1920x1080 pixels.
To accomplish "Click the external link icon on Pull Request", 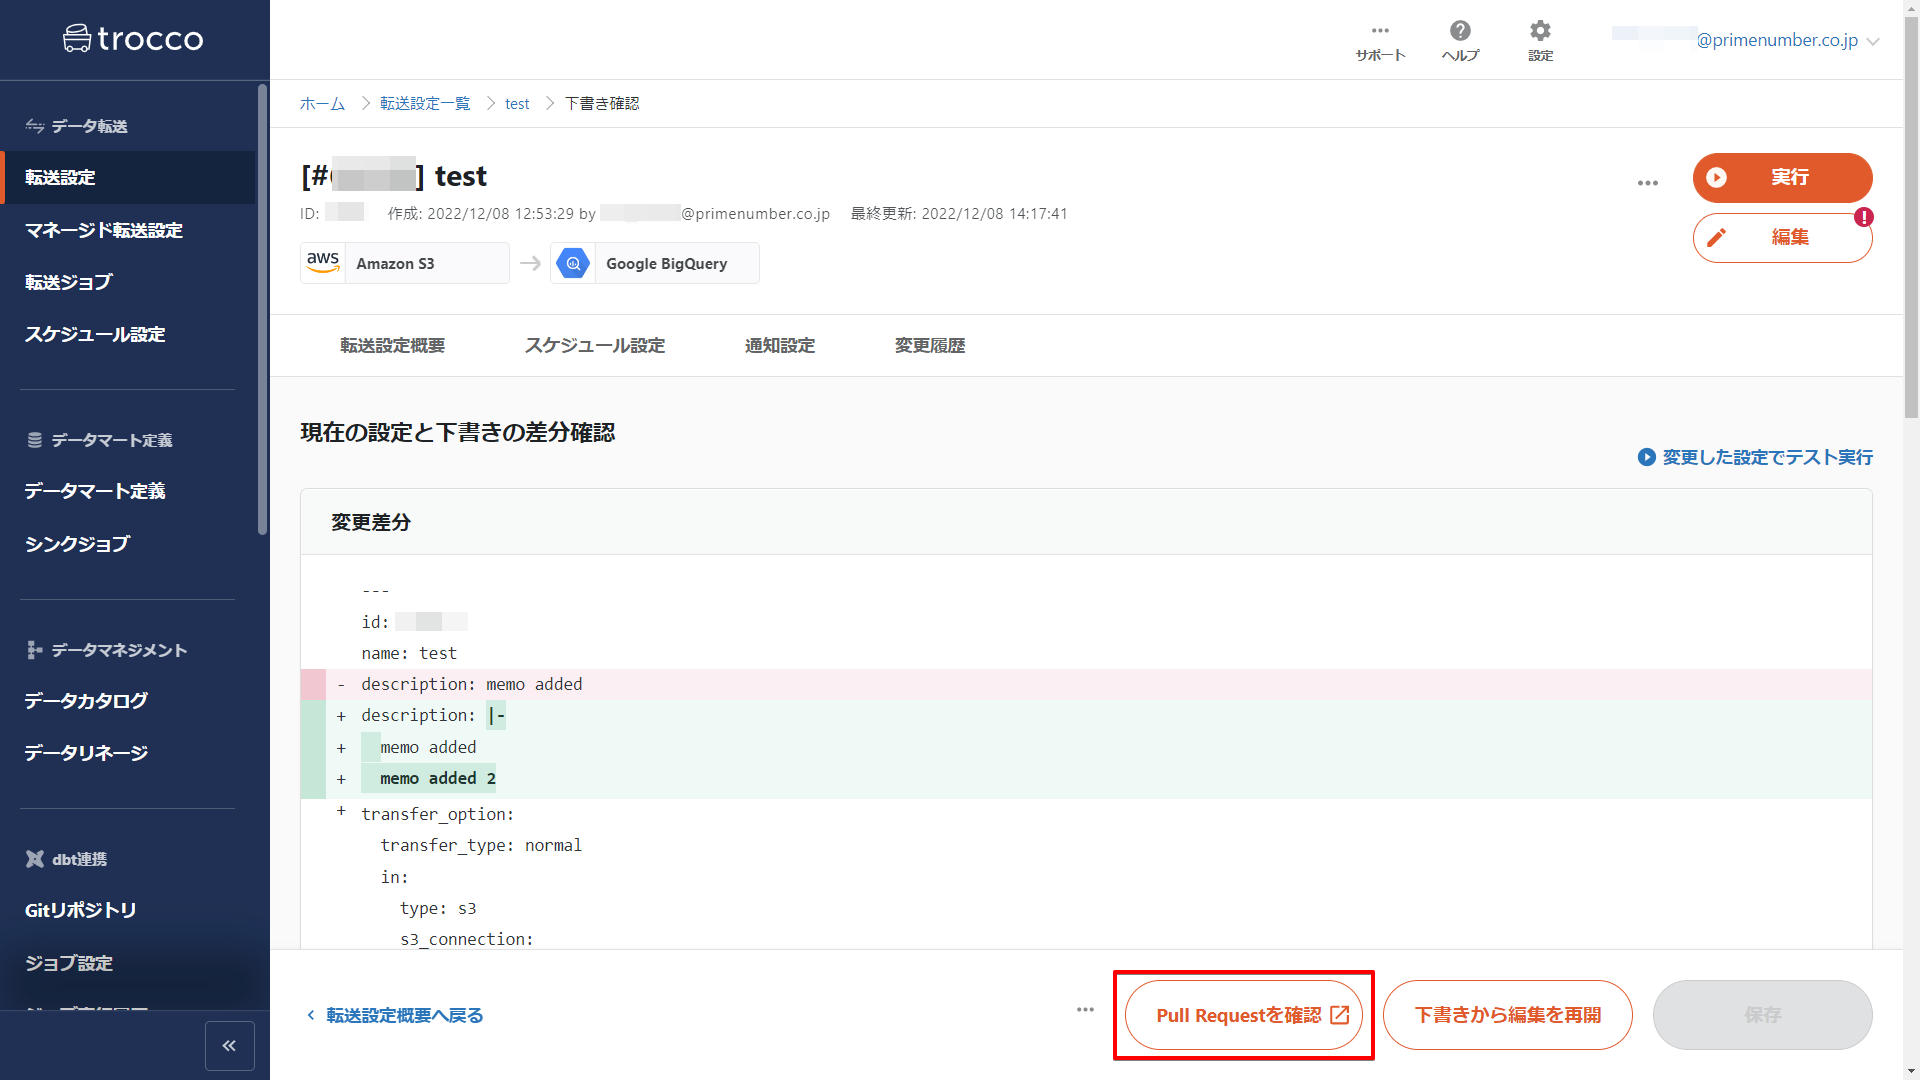I will (1339, 1015).
